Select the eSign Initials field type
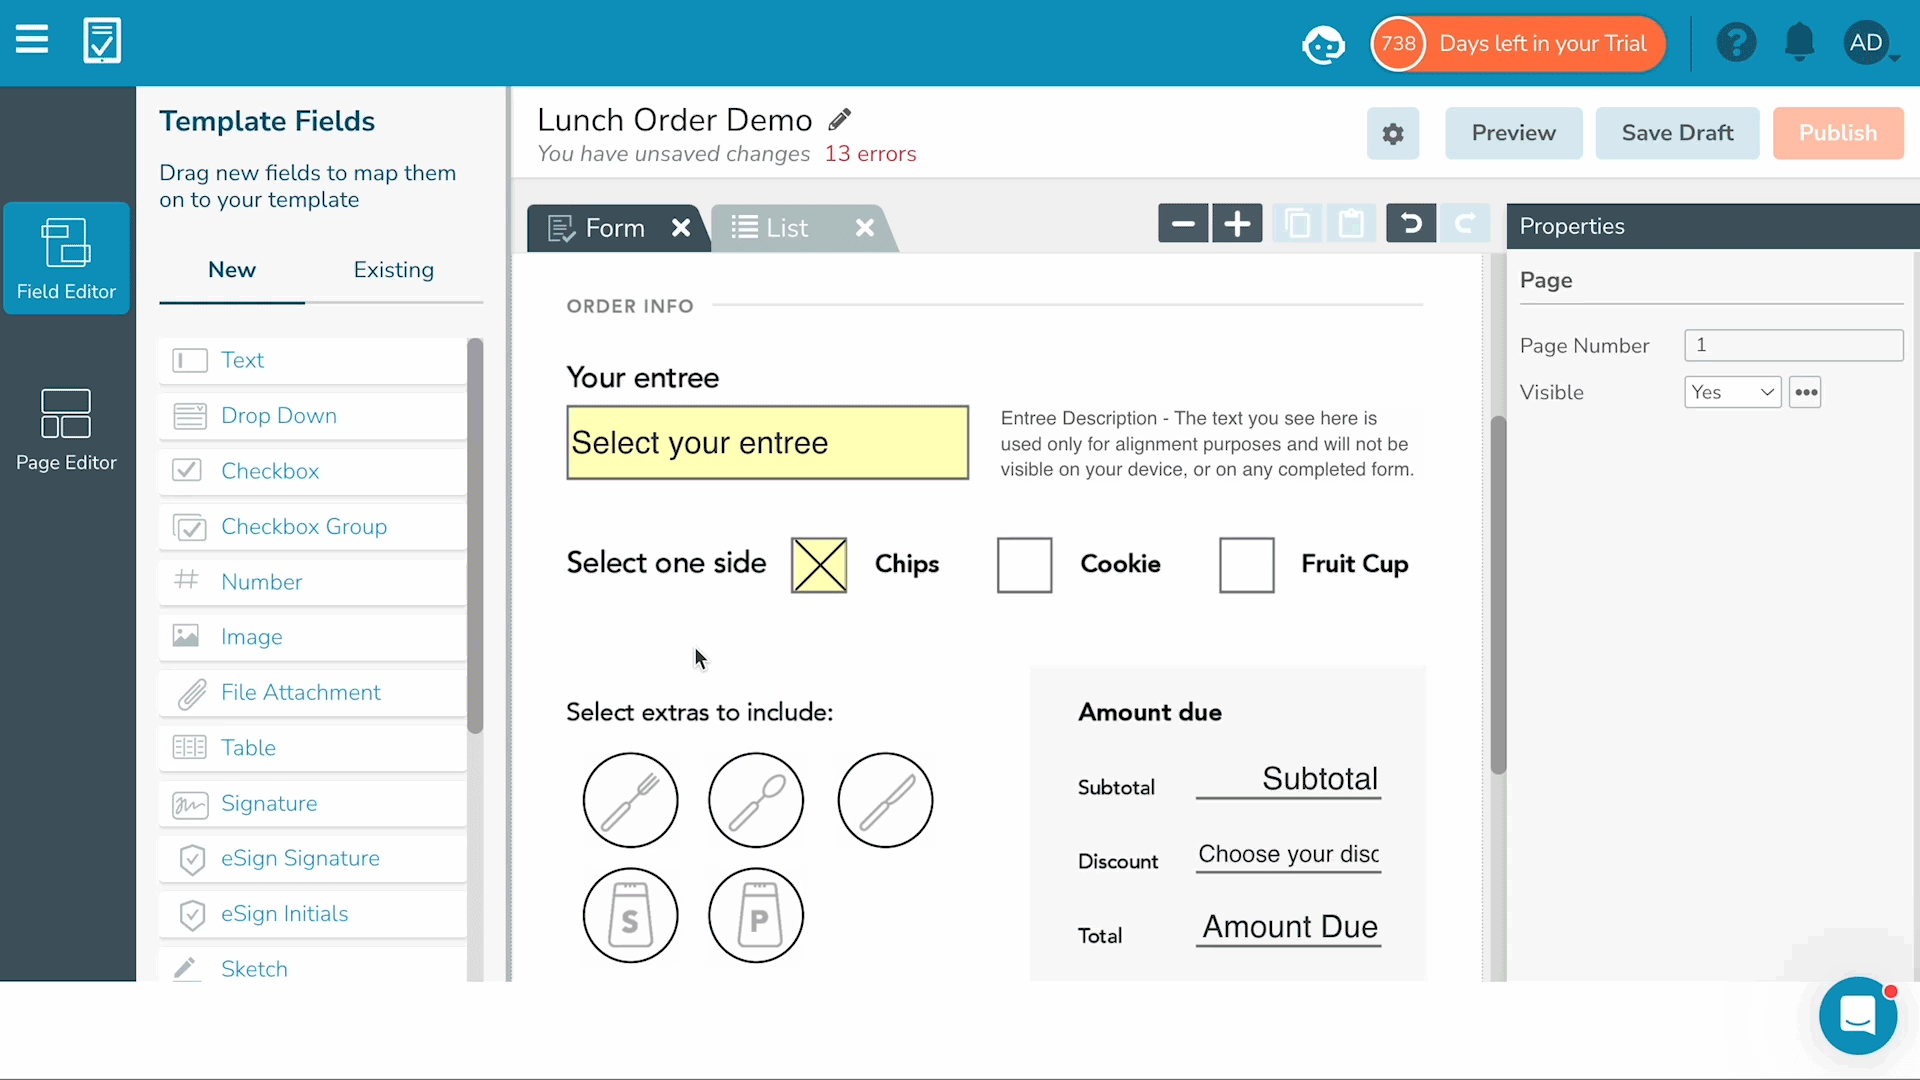Screen dimensions: 1920x1080 313,914
